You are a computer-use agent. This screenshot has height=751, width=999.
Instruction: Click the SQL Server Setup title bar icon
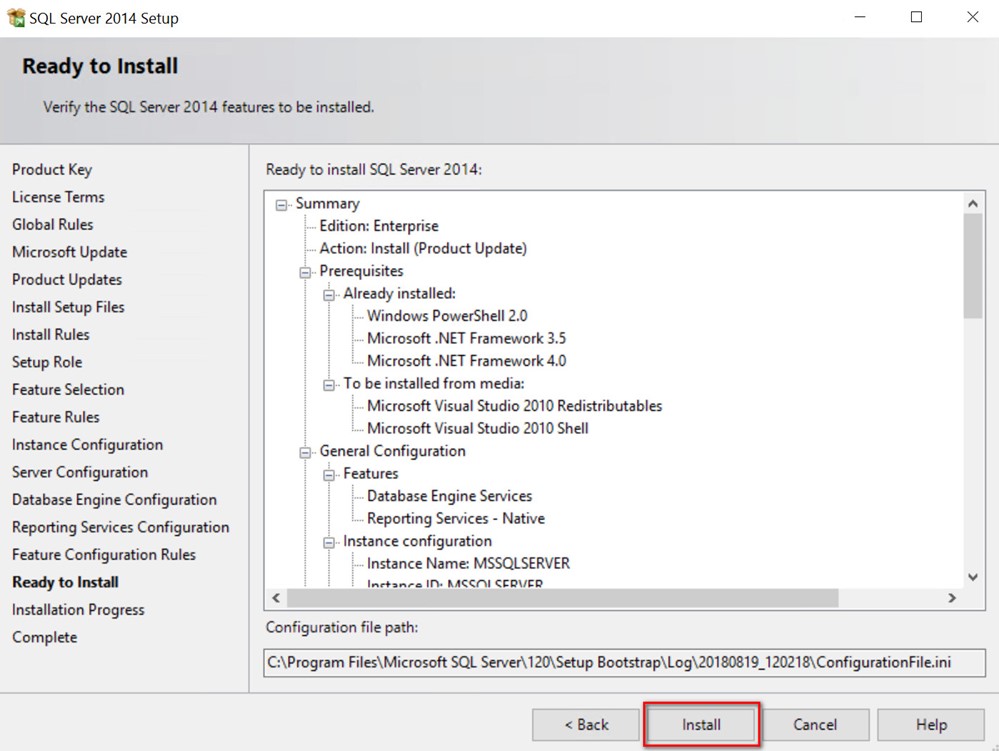[x=16, y=17]
